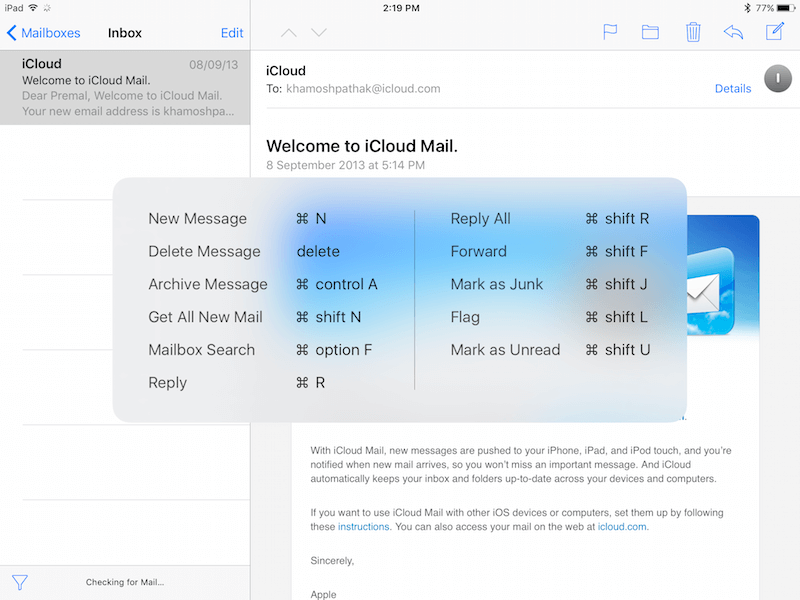This screenshot has width=800, height=600.
Task: Open the iCloud welcome email in list
Action: click(125, 88)
